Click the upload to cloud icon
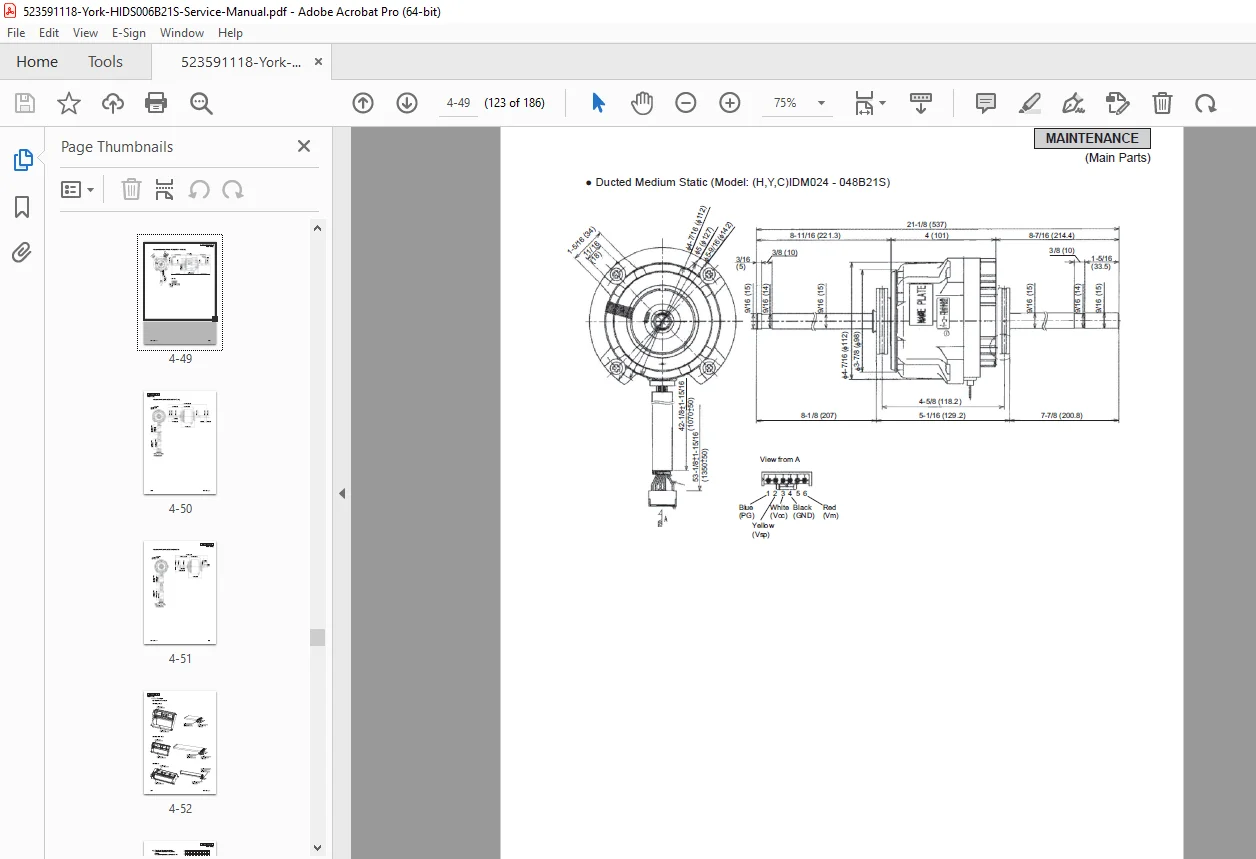1256x859 pixels. click(113, 103)
